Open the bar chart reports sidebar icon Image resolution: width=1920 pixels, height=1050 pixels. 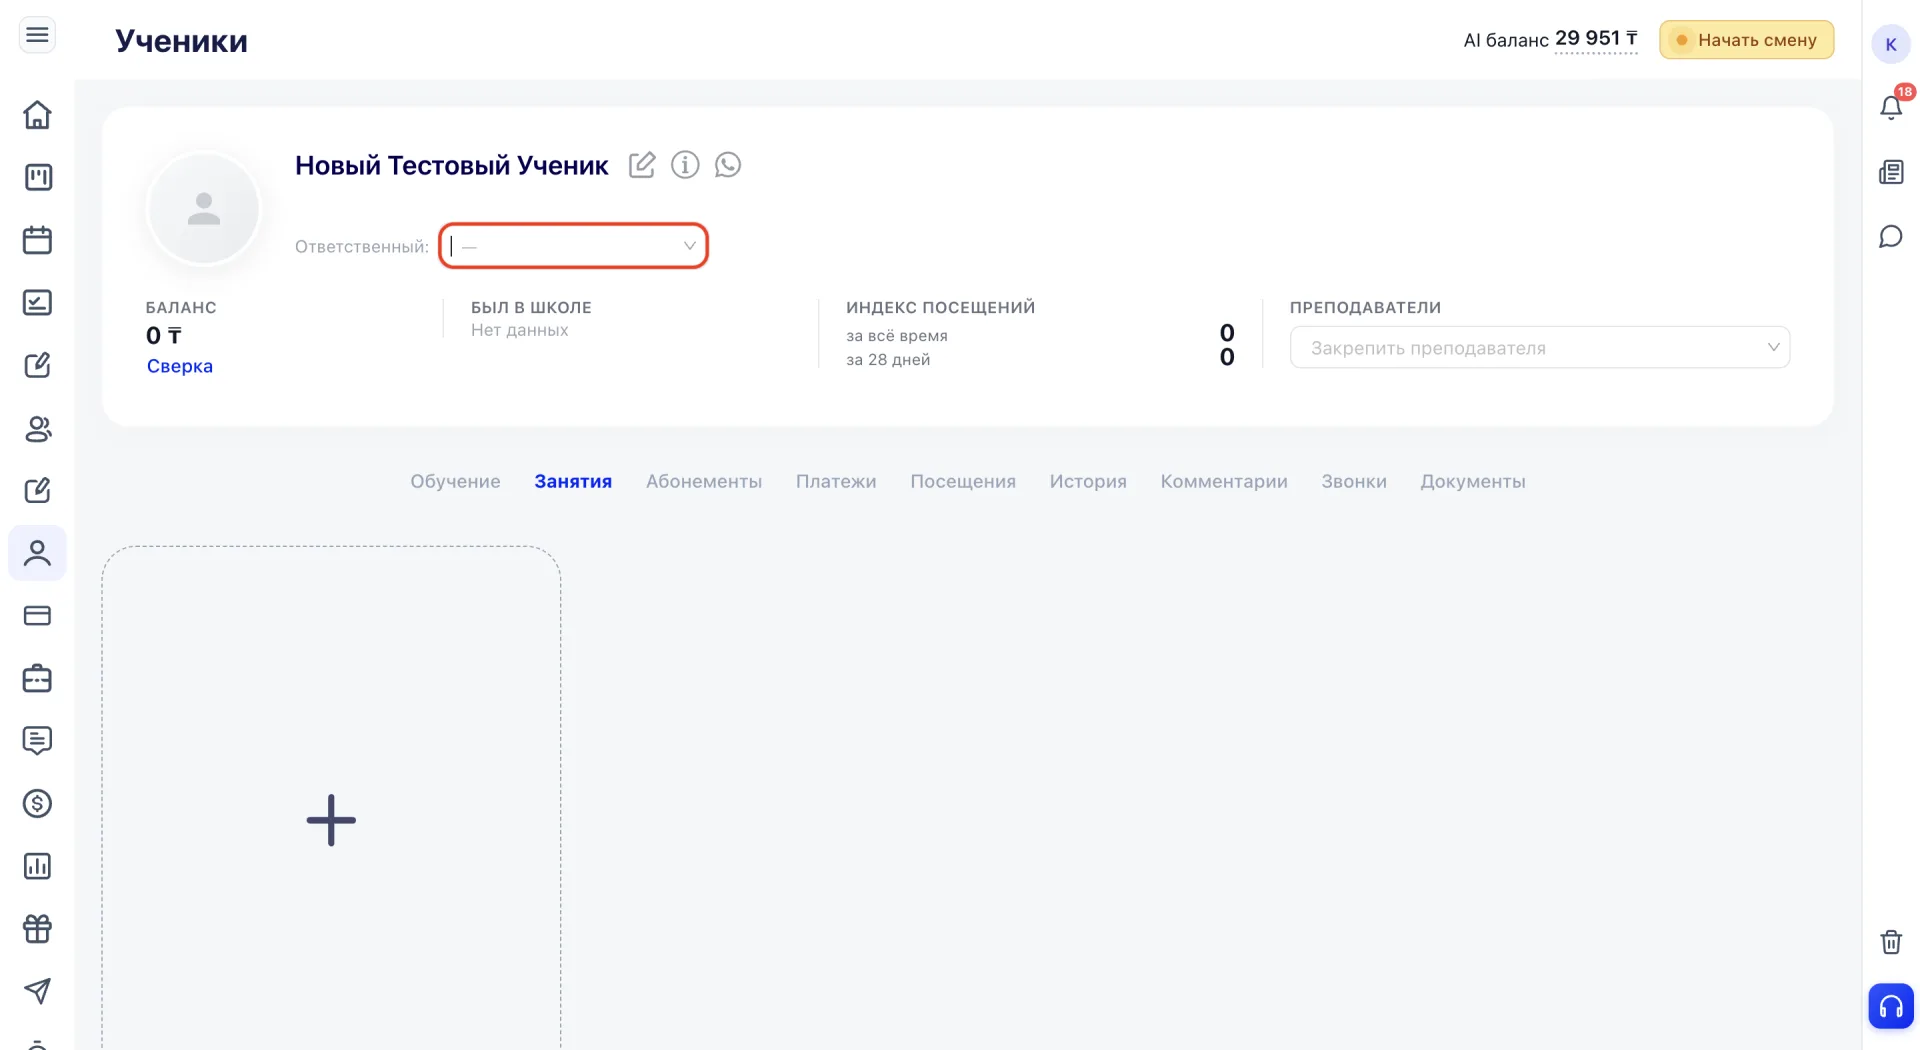(37, 866)
